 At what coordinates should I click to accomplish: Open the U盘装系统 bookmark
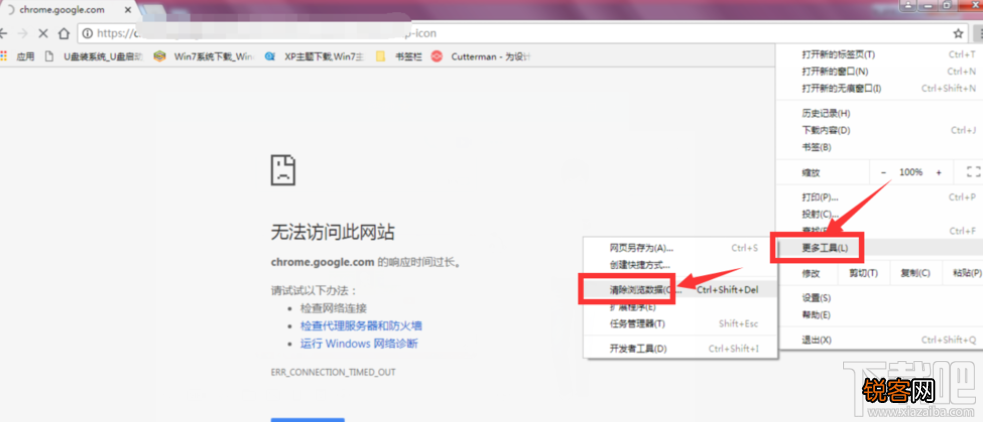pyautogui.click(x=95, y=56)
